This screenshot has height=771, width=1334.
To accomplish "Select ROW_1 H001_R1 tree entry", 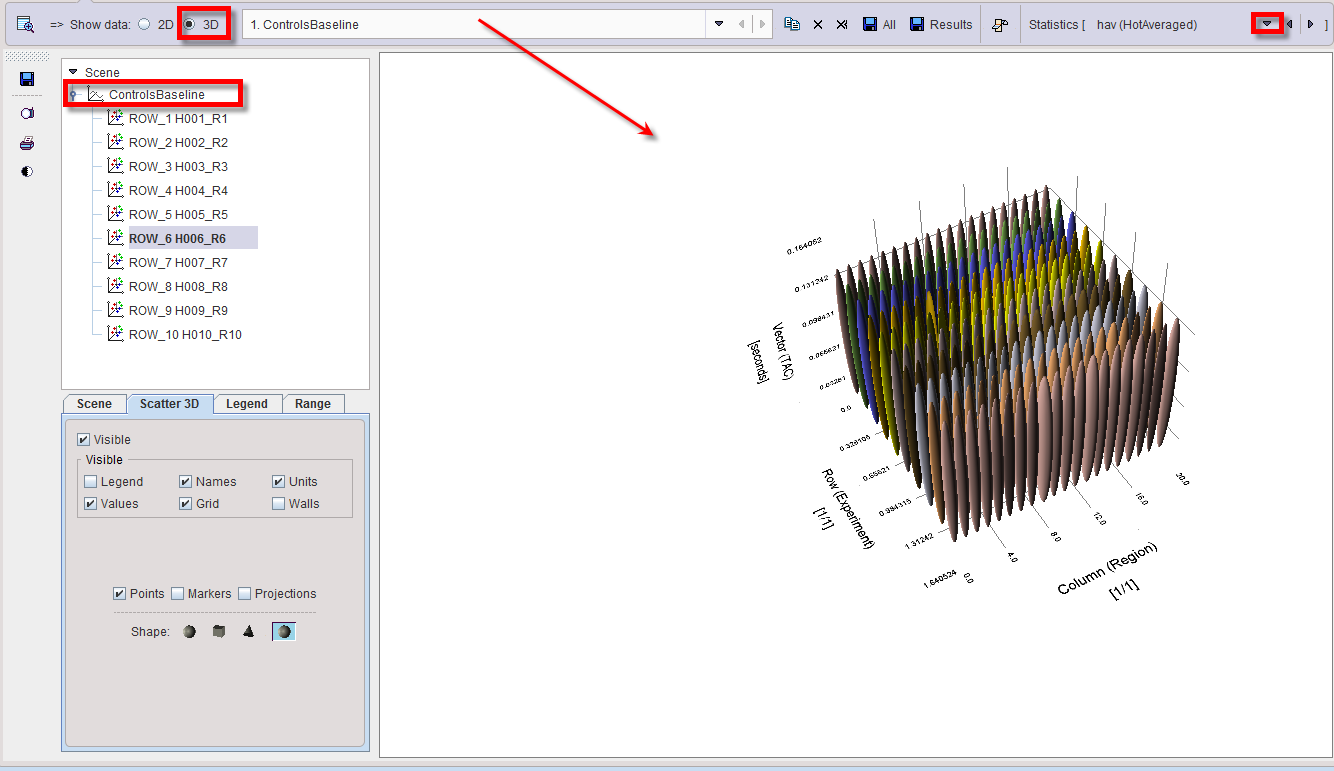I will pyautogui.click(x=178, y=118).
